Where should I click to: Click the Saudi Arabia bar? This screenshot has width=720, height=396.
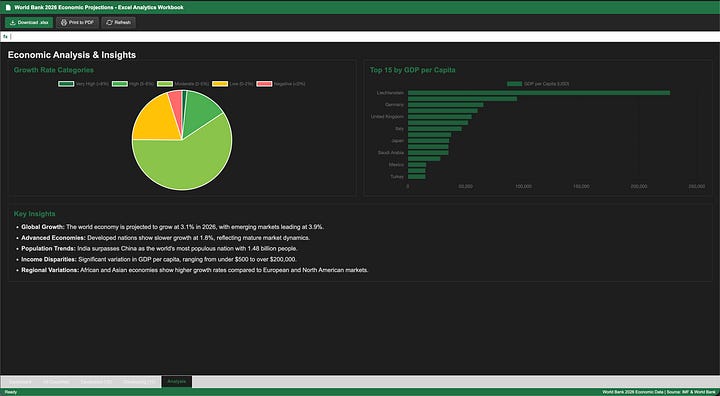click(x=428, y=153)
